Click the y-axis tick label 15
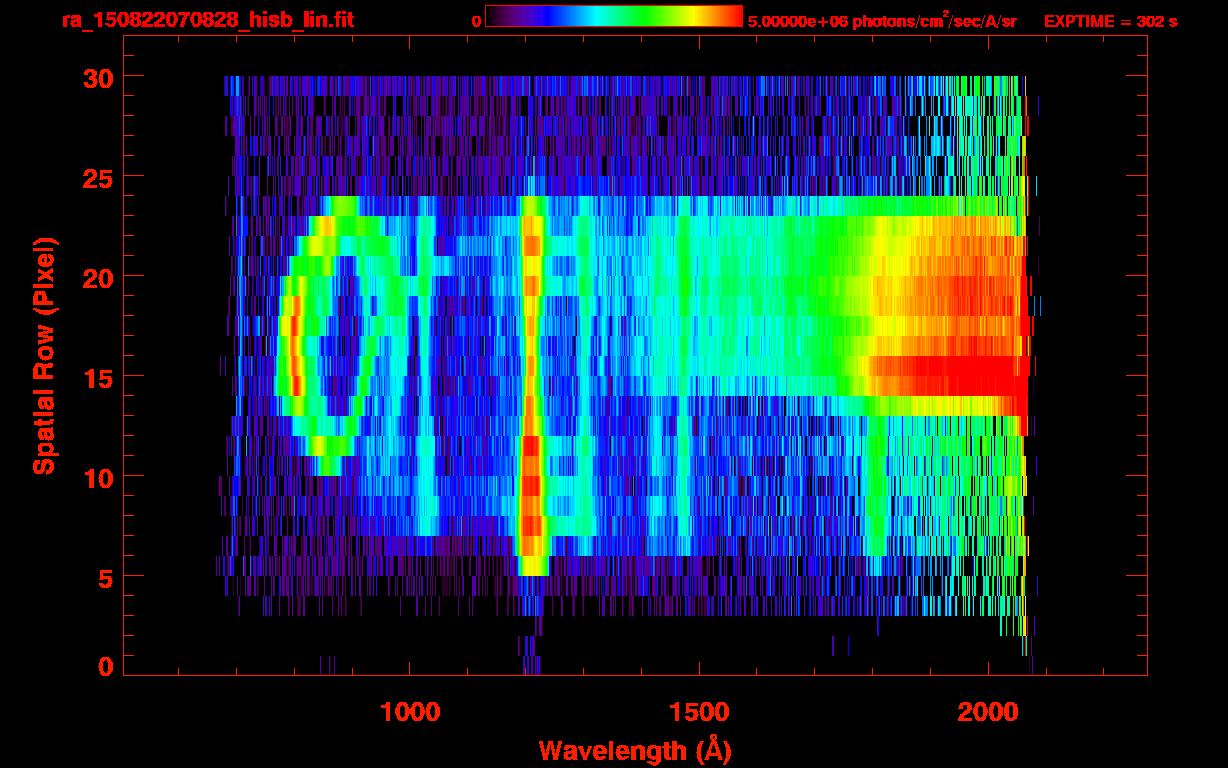Viewport: 1228px width, 768px height. 99,377
